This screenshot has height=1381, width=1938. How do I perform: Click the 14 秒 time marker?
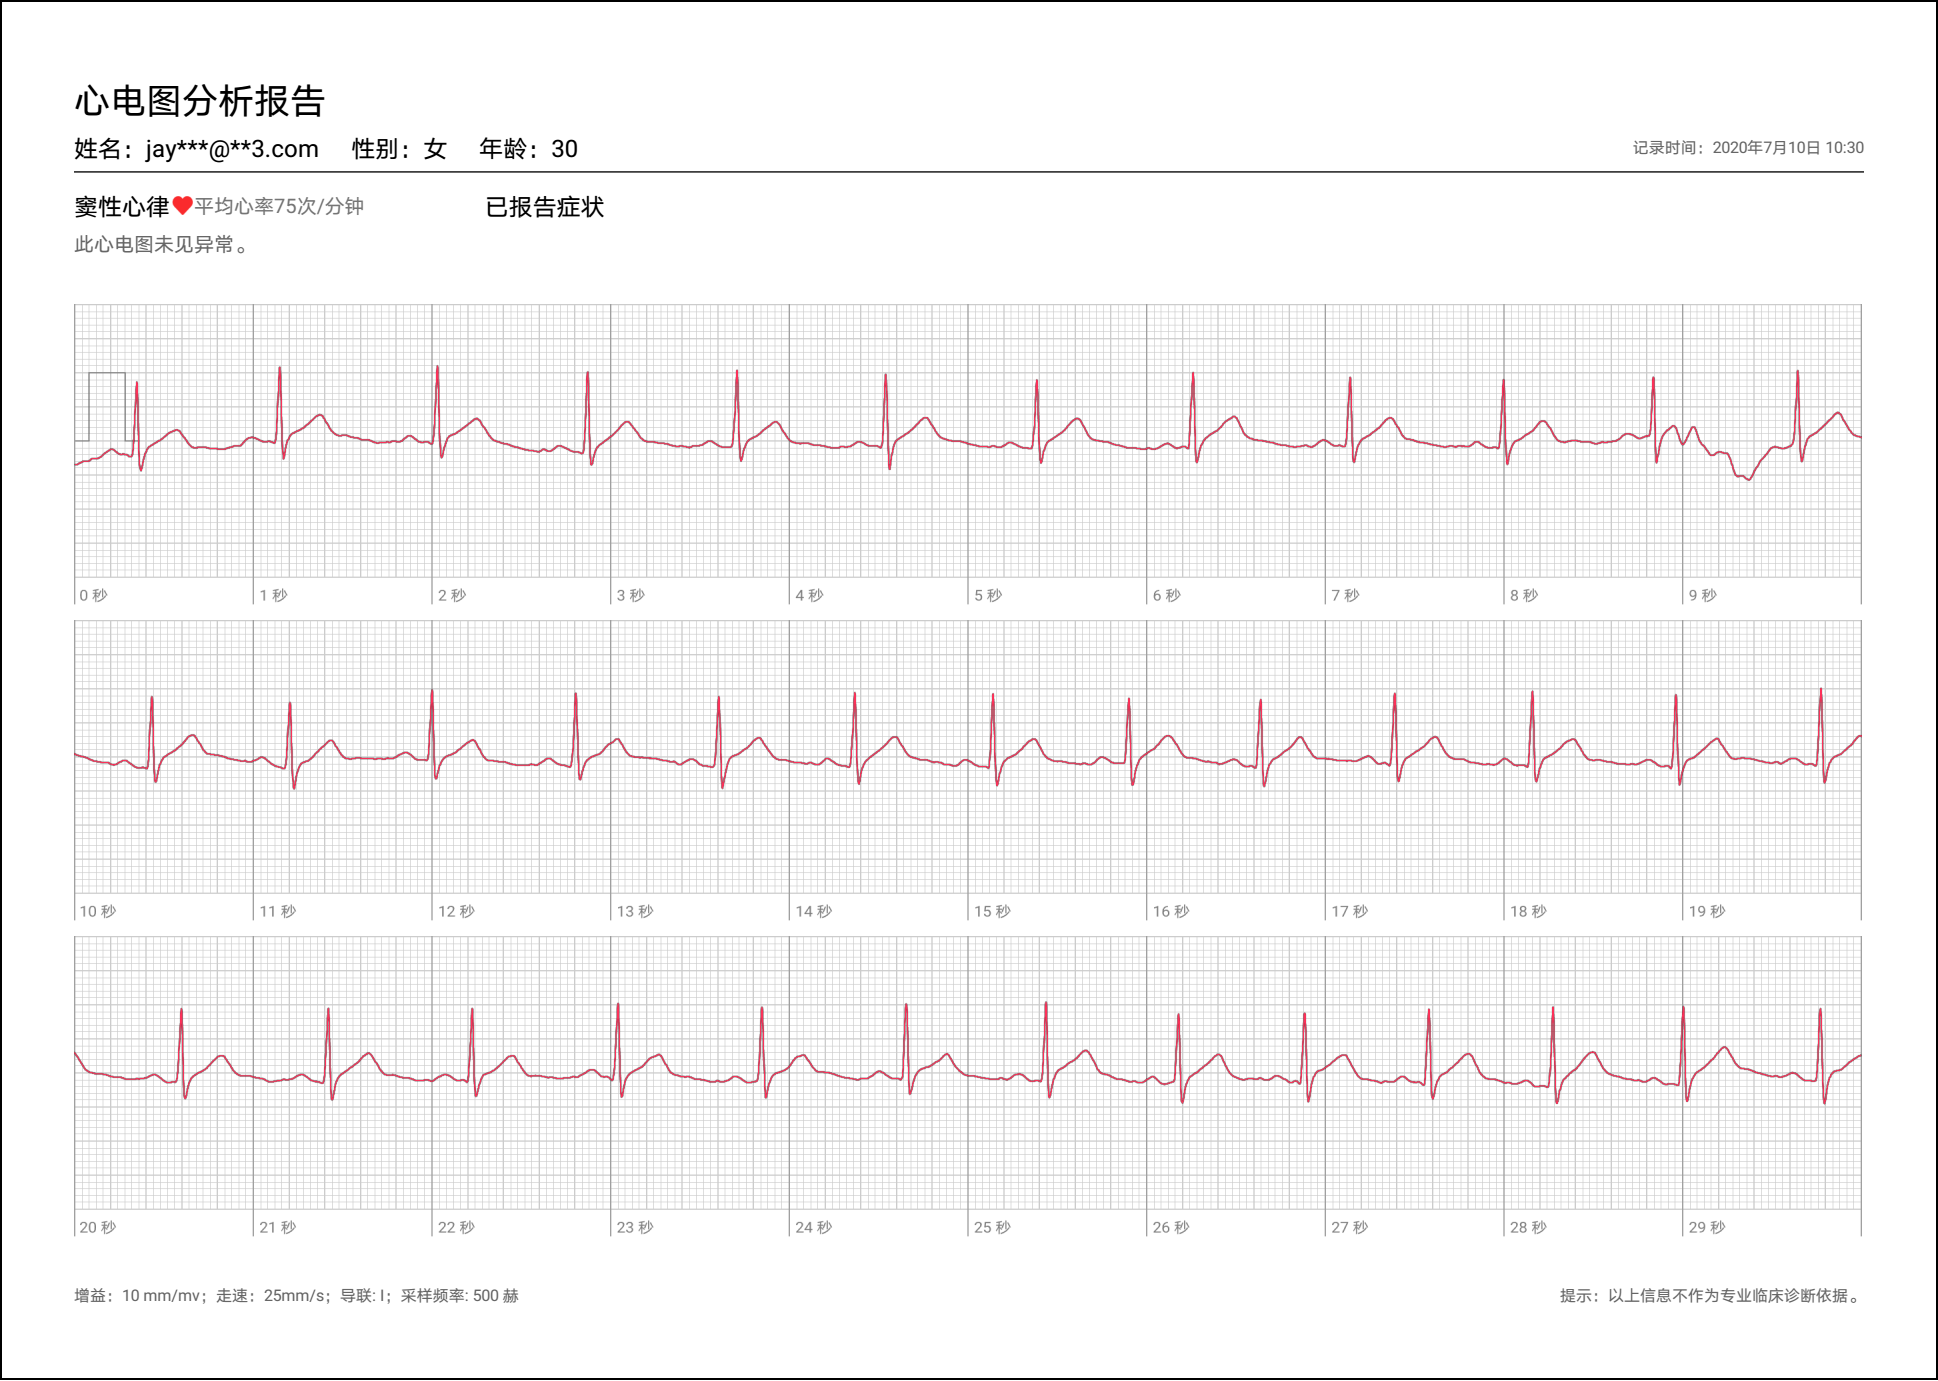click(814, 911)
